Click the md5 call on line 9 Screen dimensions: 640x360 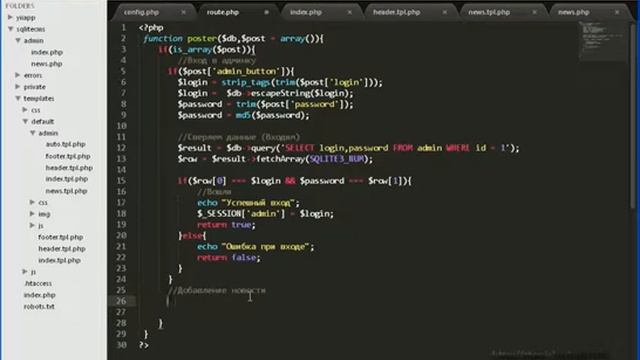243,115
